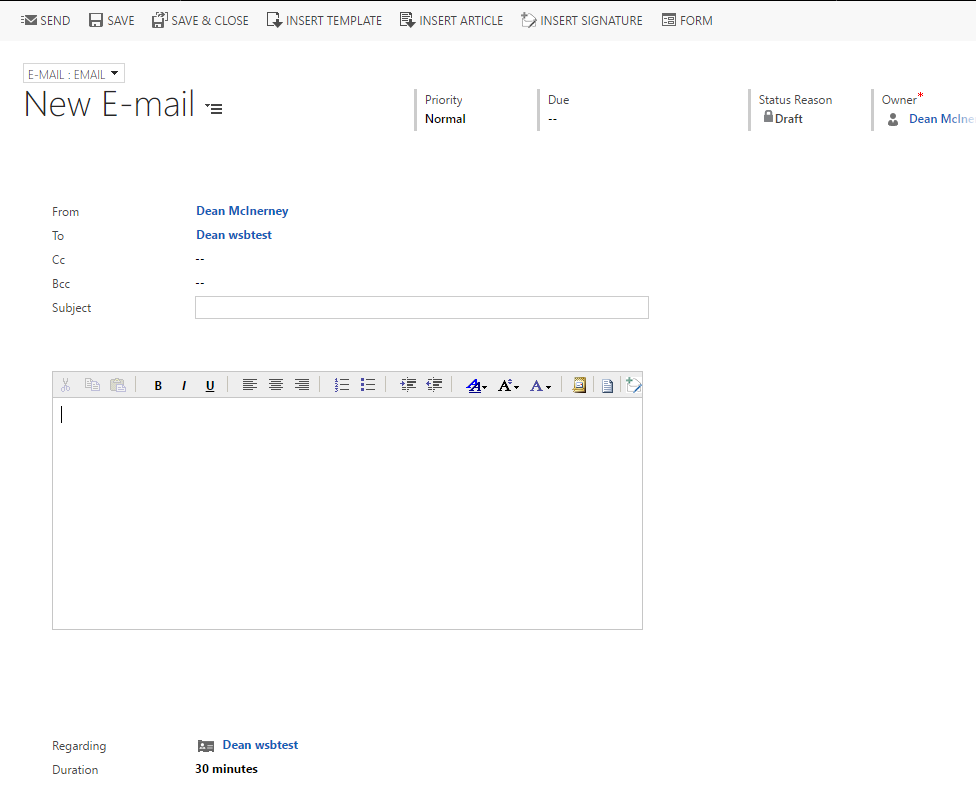
Task: Toggle bold formatting in editor toolbar
Action: point(158,386)
